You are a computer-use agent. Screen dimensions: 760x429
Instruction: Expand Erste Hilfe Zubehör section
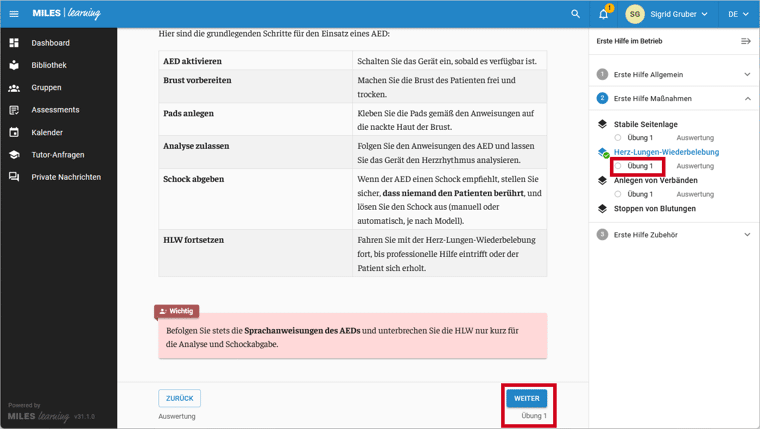(747, 234)
